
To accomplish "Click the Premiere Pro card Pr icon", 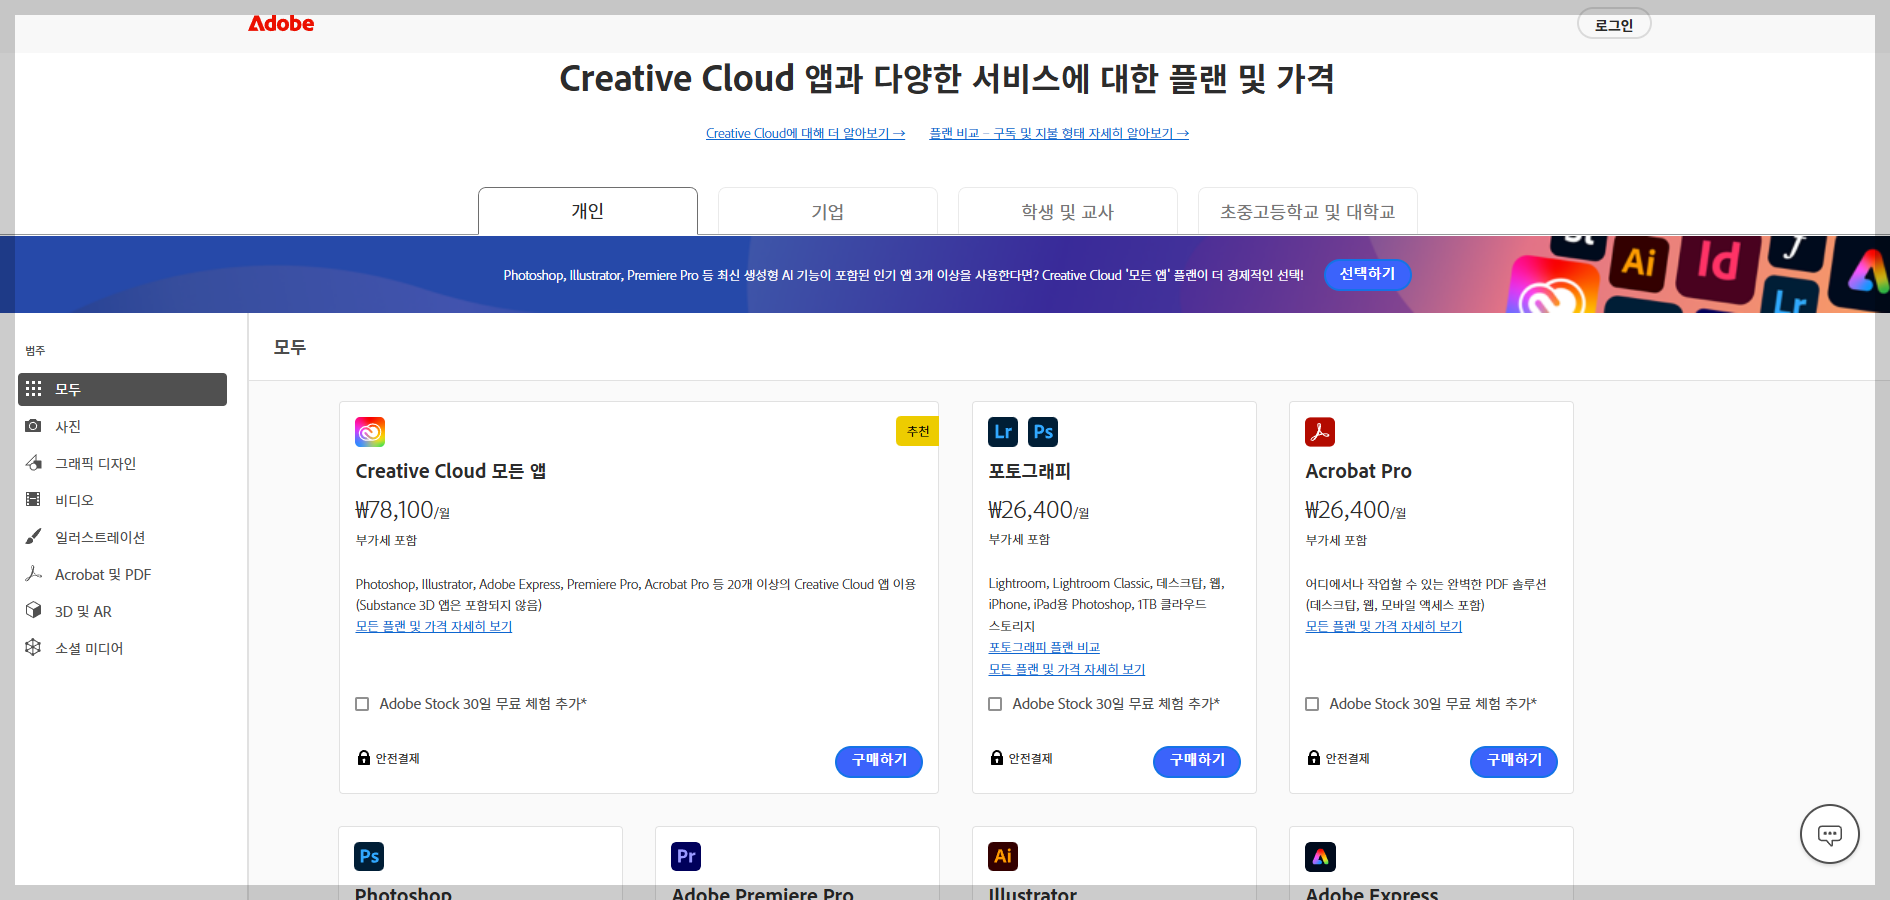I will 686,856.
